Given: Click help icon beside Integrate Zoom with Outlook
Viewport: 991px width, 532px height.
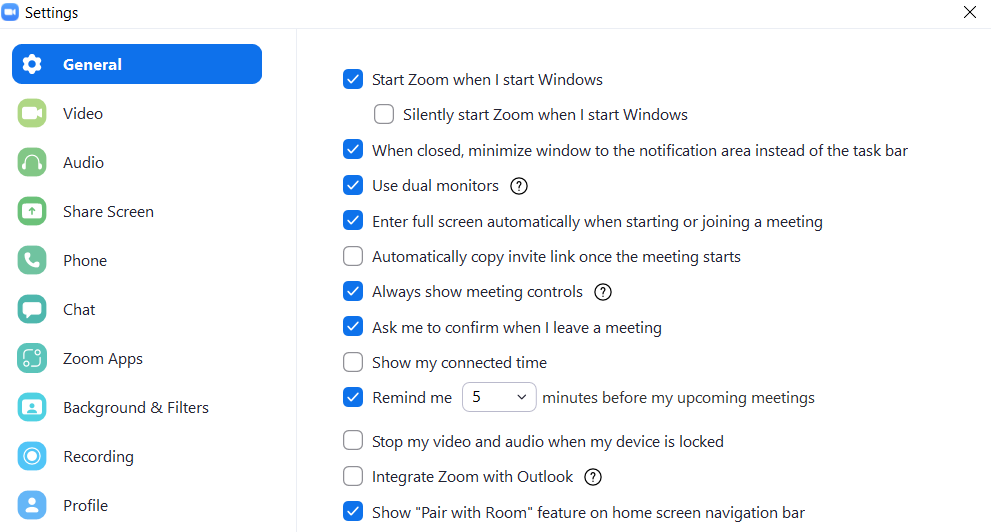Looking at the screenshot, I should [593, 477].
